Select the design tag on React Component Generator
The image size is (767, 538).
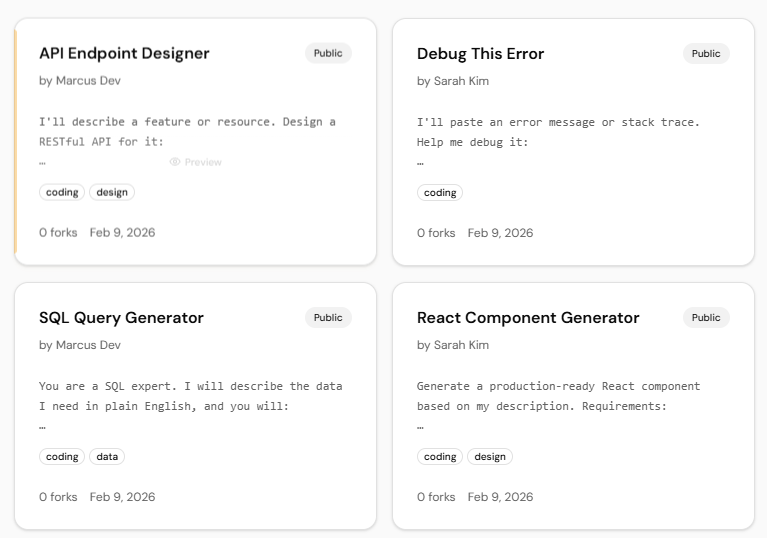point(490,456)
